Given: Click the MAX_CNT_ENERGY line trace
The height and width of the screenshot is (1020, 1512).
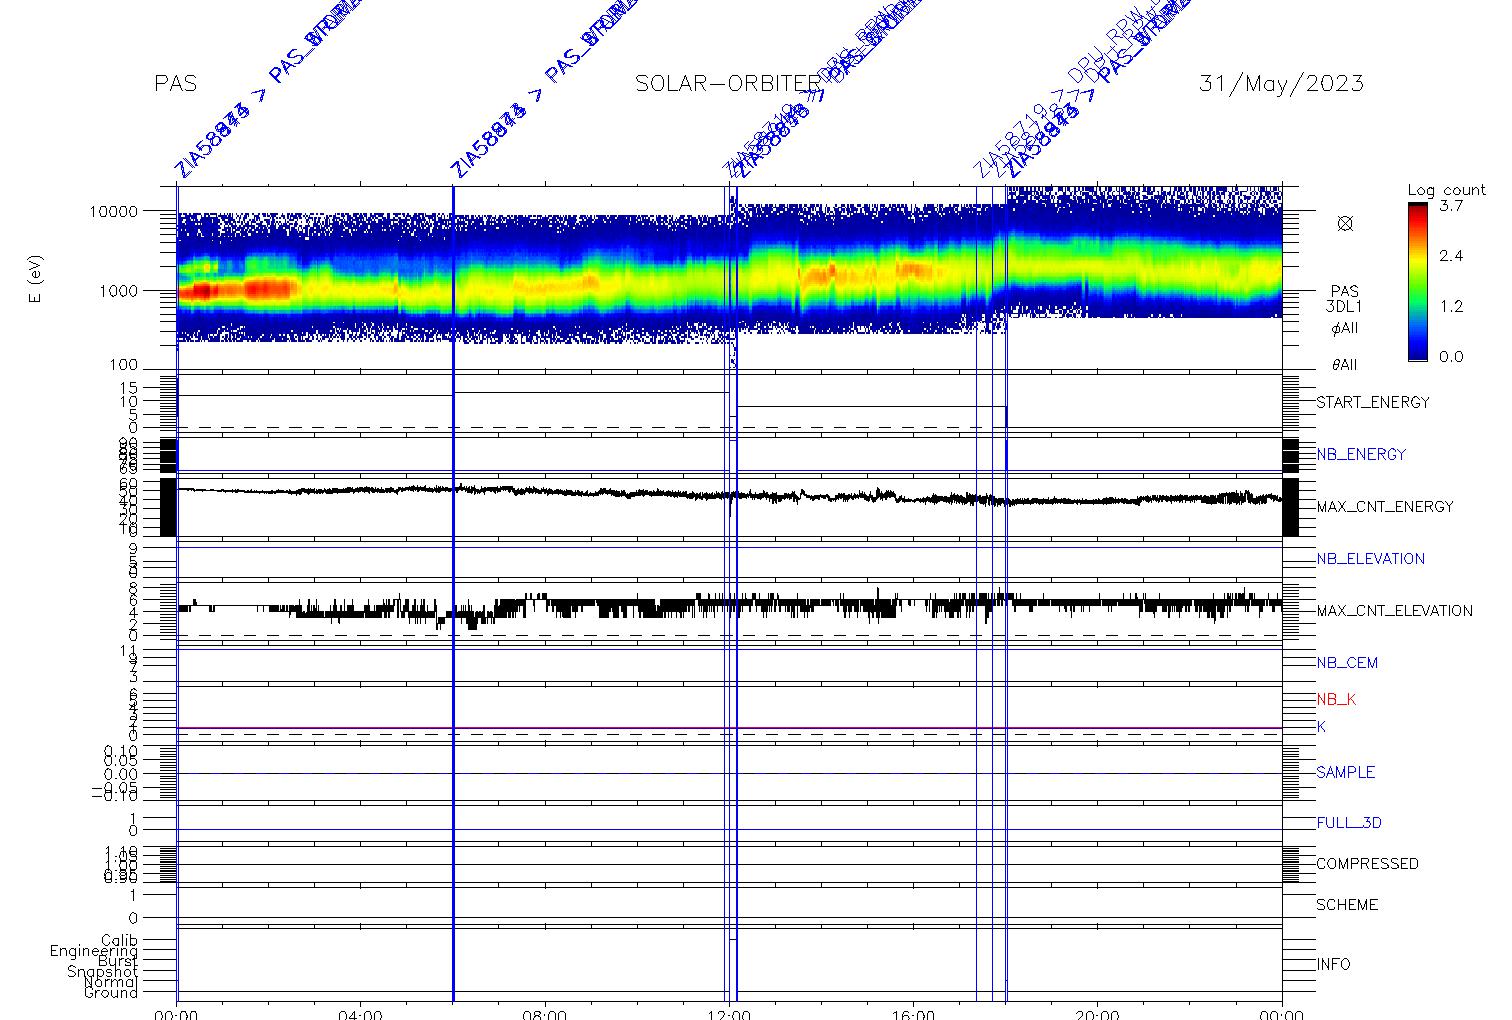Looking at the screenshot, I should tap(729, 494).
